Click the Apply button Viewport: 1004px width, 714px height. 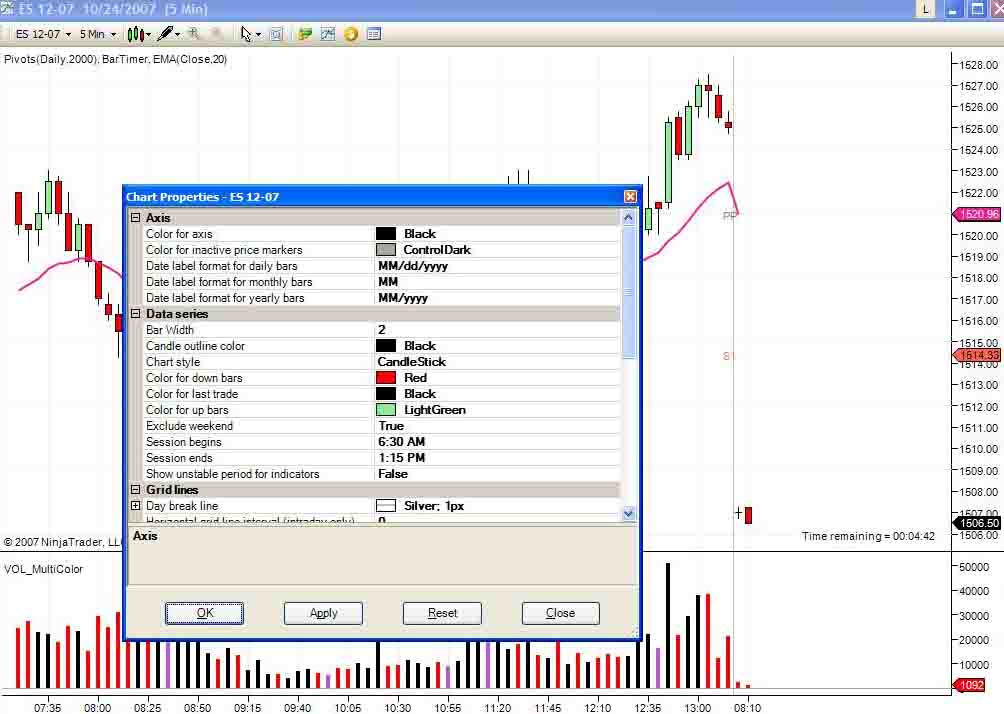coord(323,613)
